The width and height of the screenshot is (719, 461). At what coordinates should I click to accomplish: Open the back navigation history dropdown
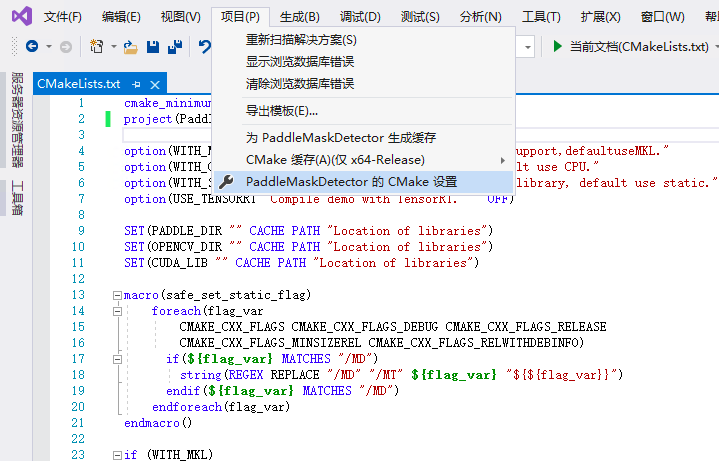point(49,47)
